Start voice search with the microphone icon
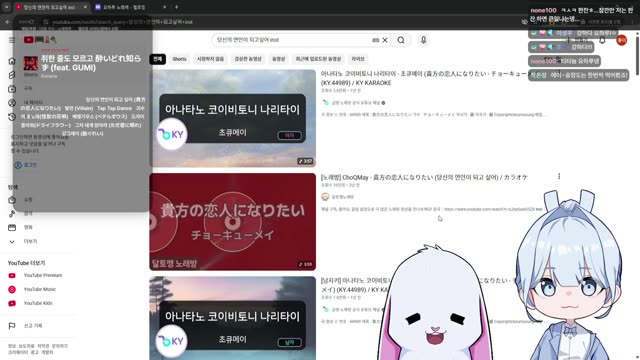 pos(423,40)
